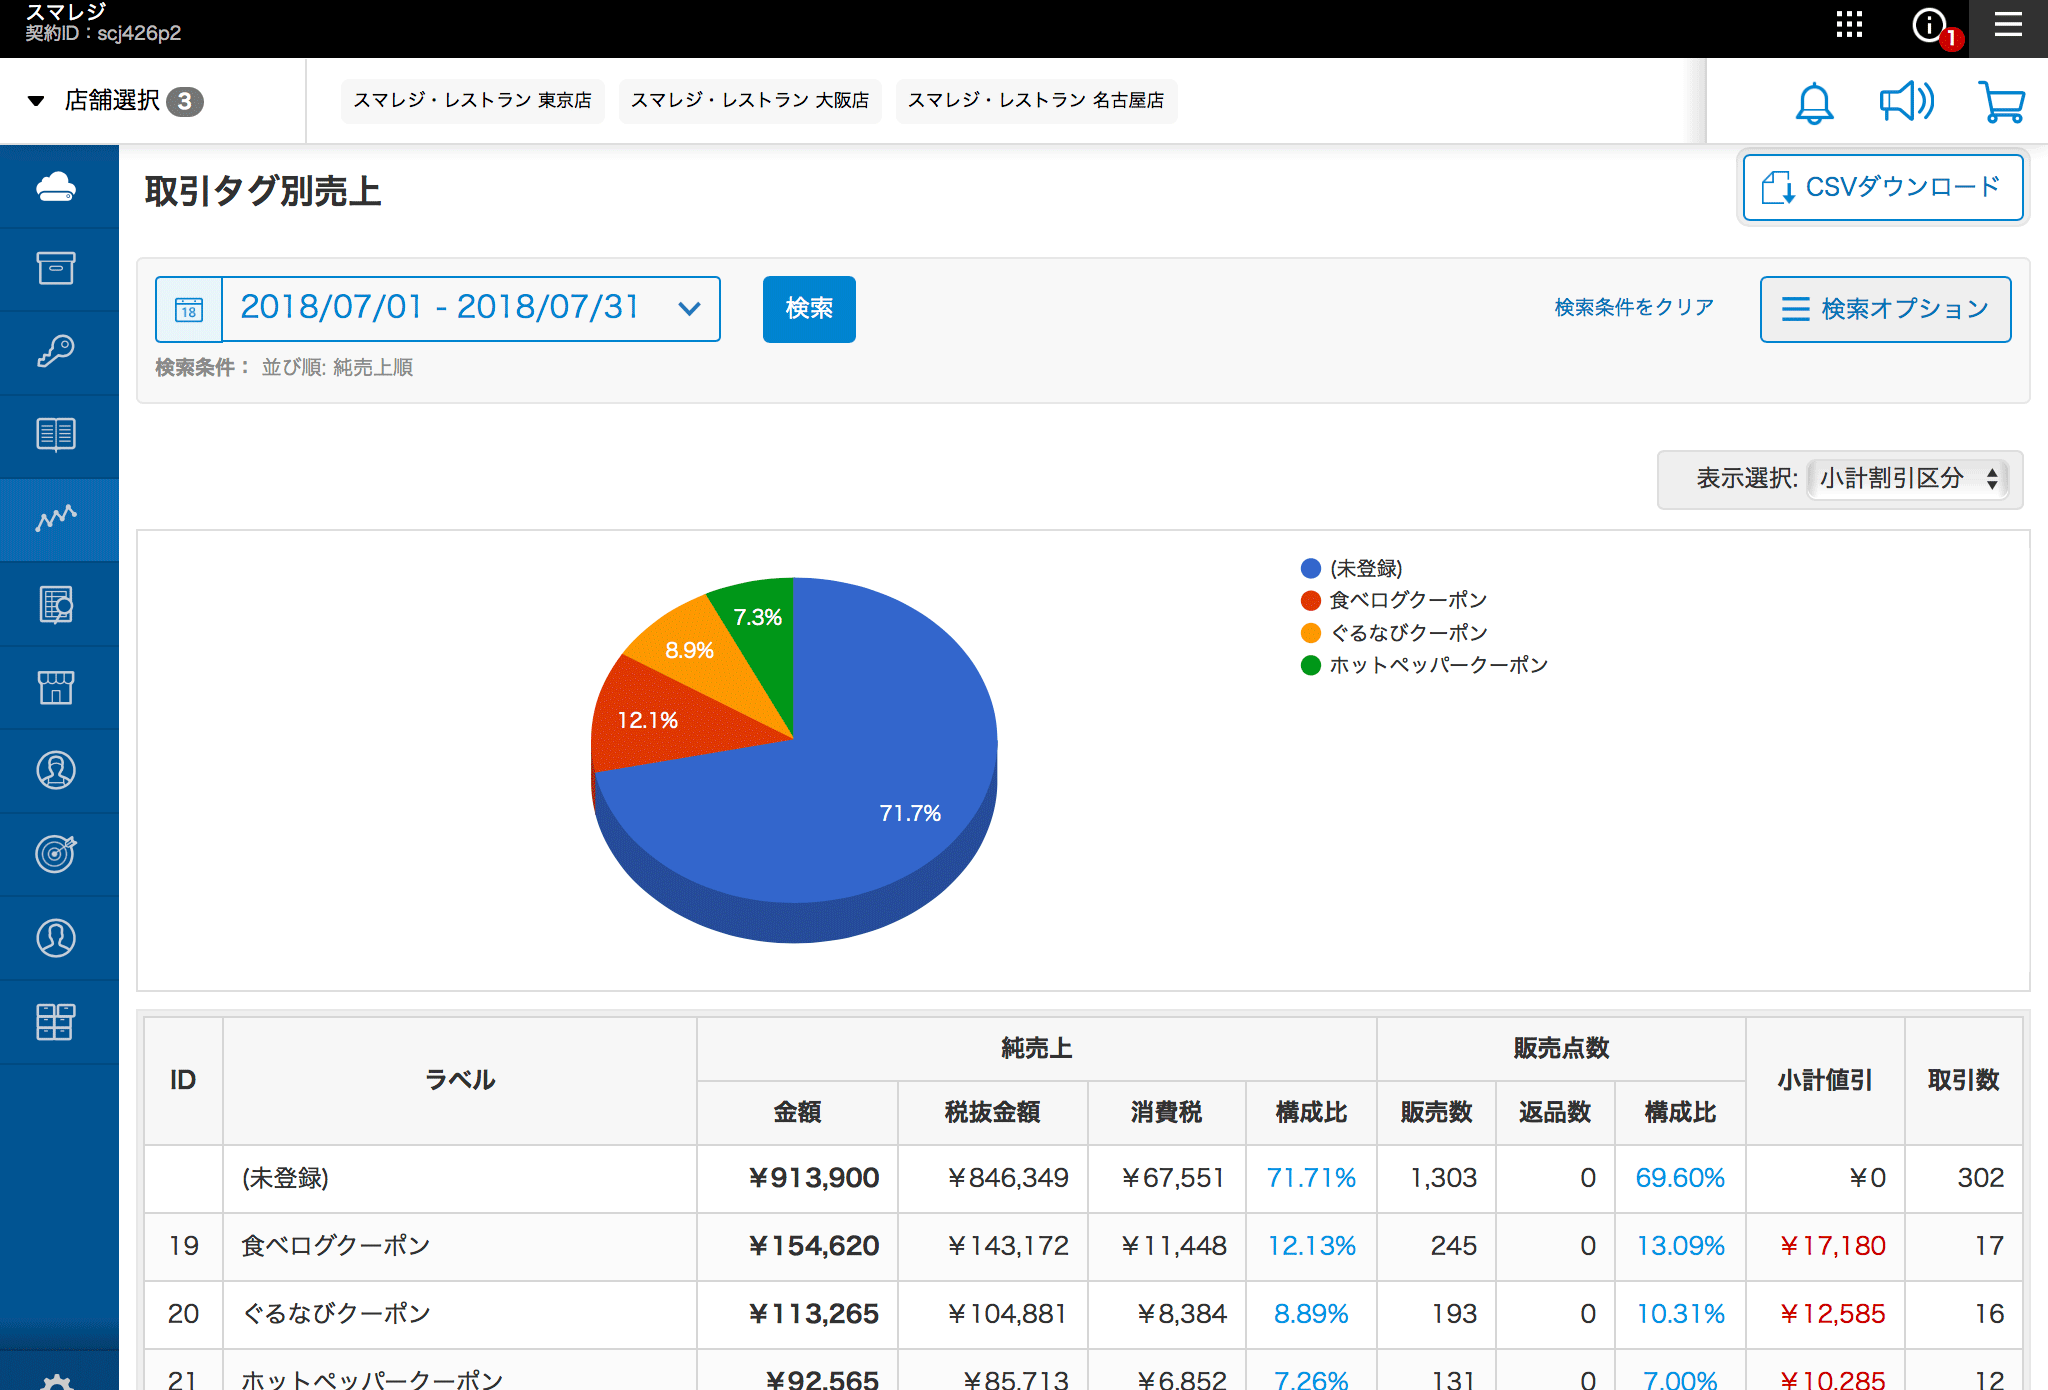
Task: Click the 税抜金額 column header
Action: (992, 1112)
